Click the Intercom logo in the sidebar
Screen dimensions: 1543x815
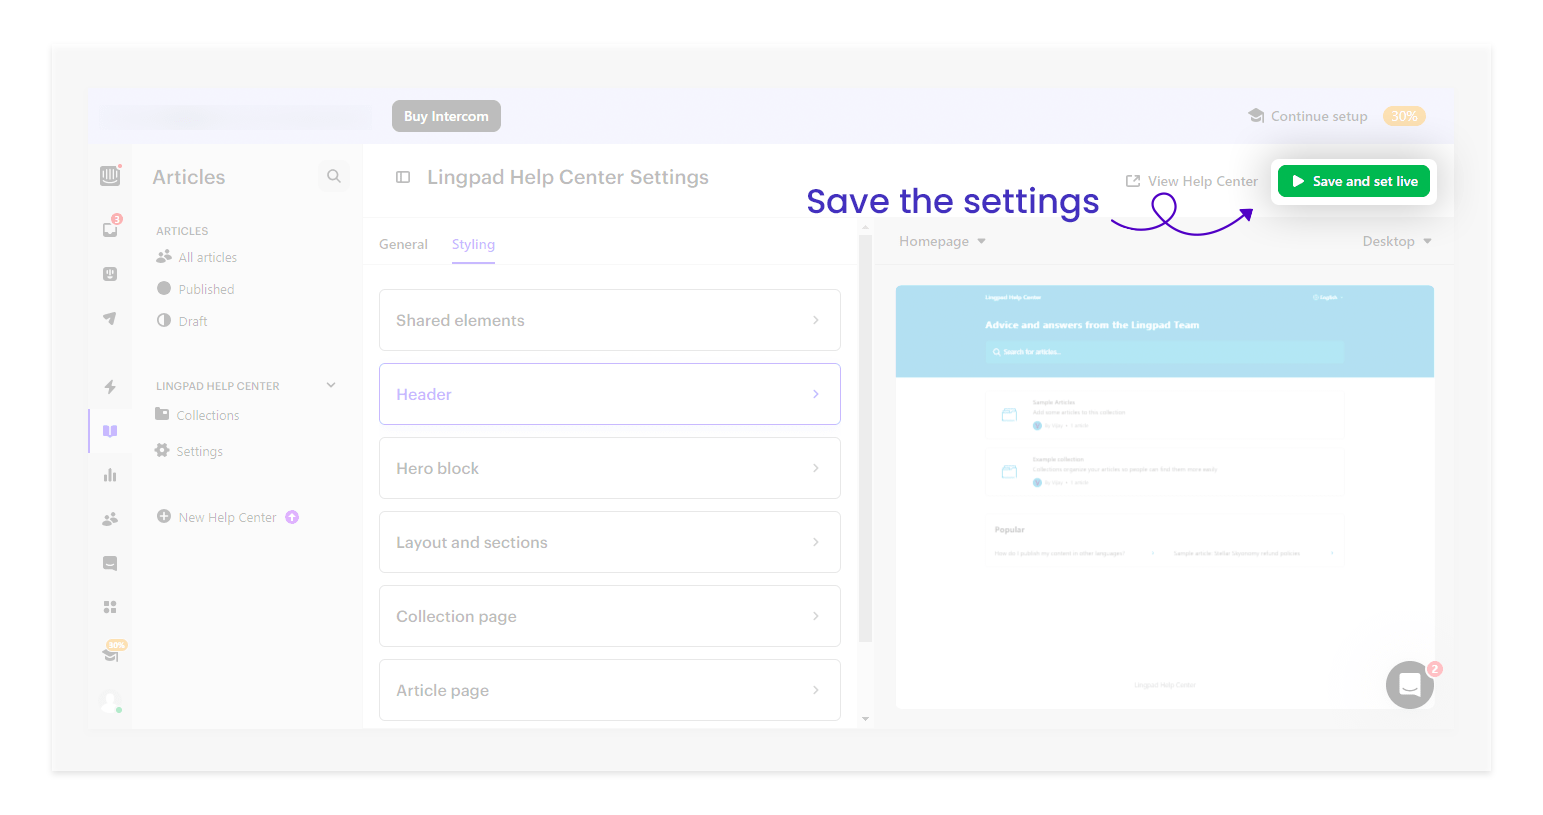110,176
